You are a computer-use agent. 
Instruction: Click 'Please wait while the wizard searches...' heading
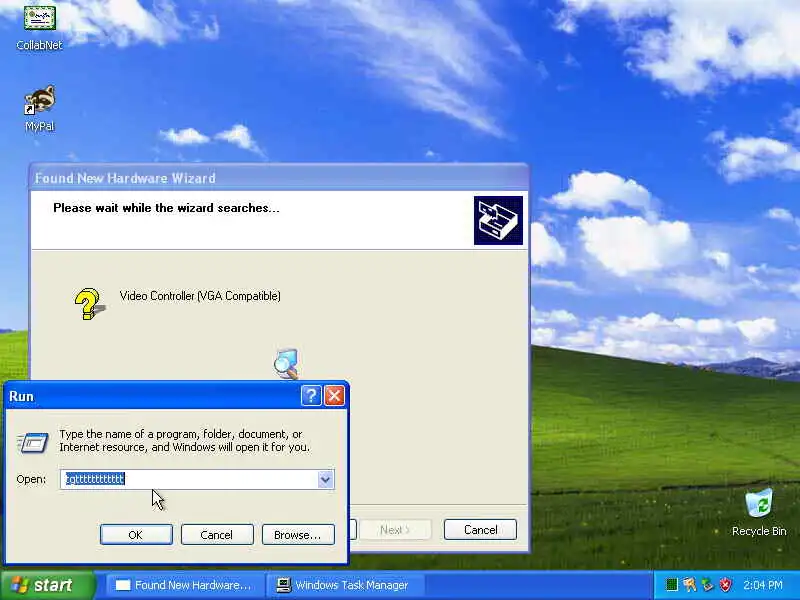coord(166,208)
